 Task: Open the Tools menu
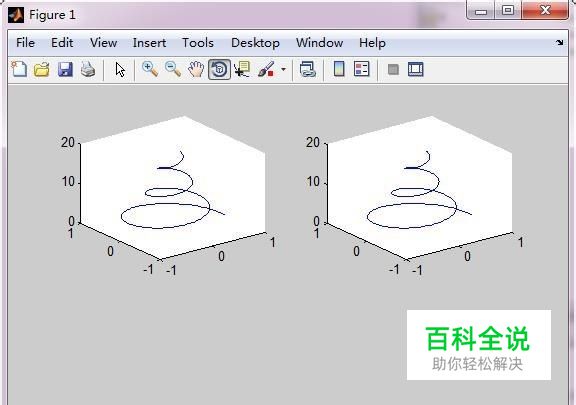(x=198, y=43)
